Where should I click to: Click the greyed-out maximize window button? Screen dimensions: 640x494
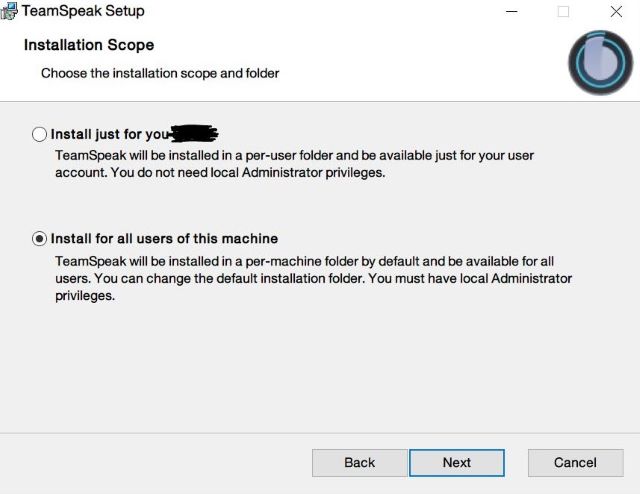click(x=563, y=11)
